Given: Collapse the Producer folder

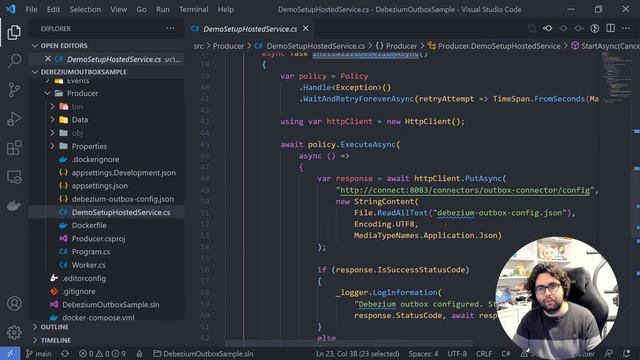Looking at the screenshot, I should (x=48, y=93).
